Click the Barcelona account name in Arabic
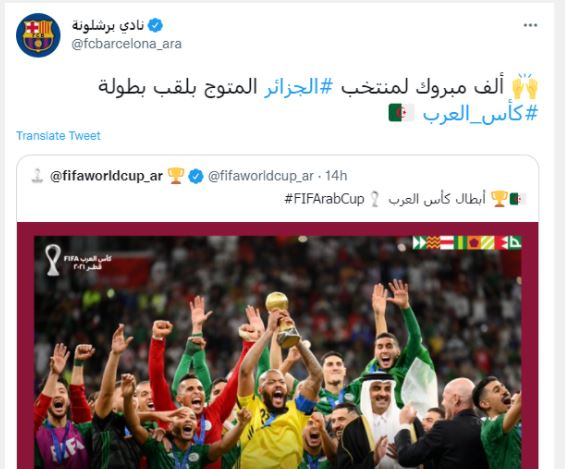Screen dimensions: 565x469 (108, 25)
